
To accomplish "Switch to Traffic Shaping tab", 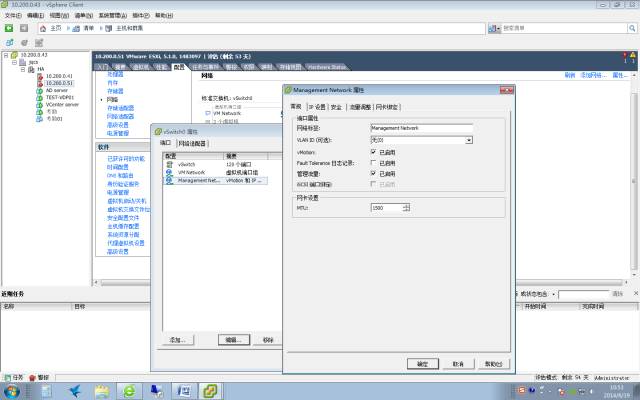I will (360, 107).
